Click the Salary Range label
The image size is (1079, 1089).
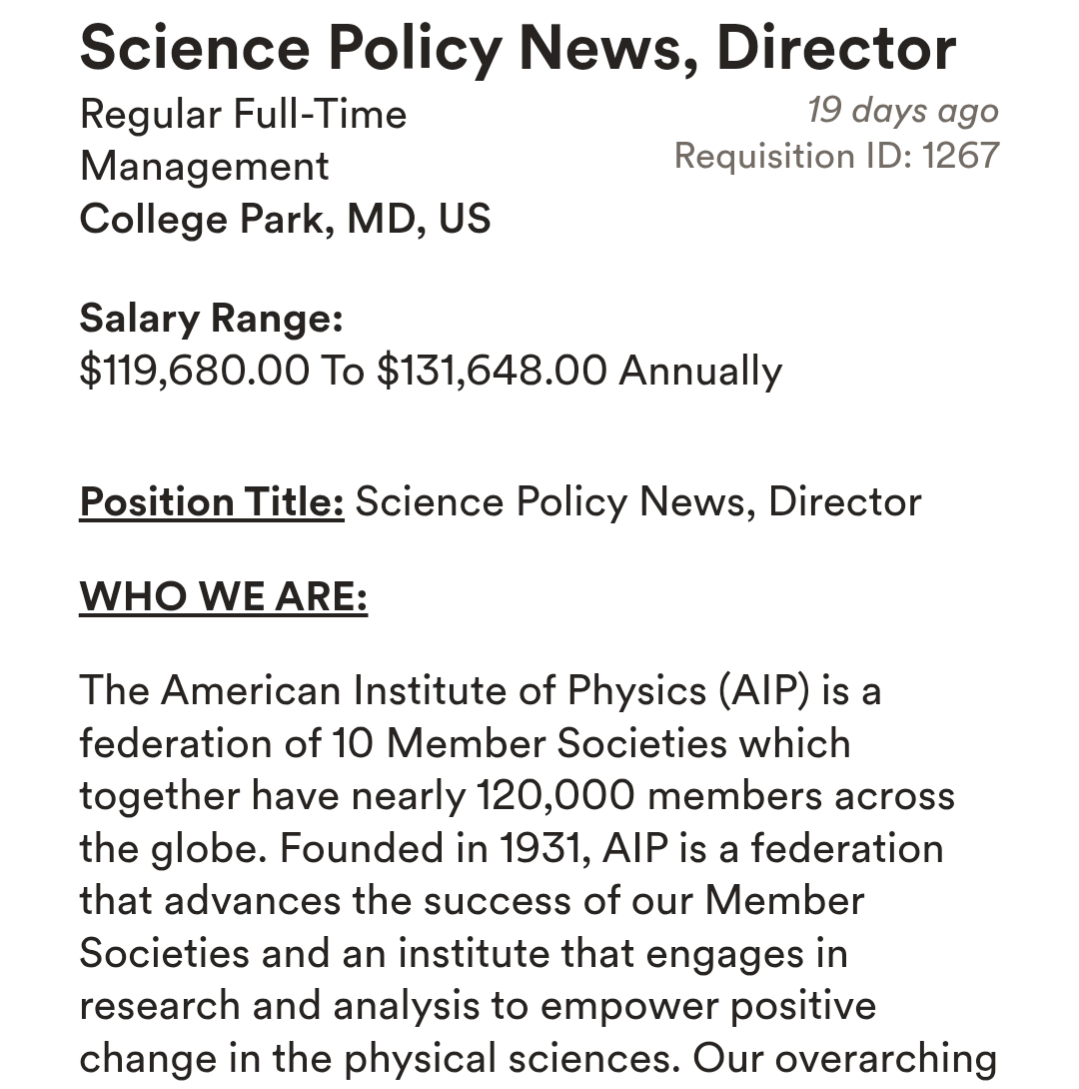tap(211, 320)
